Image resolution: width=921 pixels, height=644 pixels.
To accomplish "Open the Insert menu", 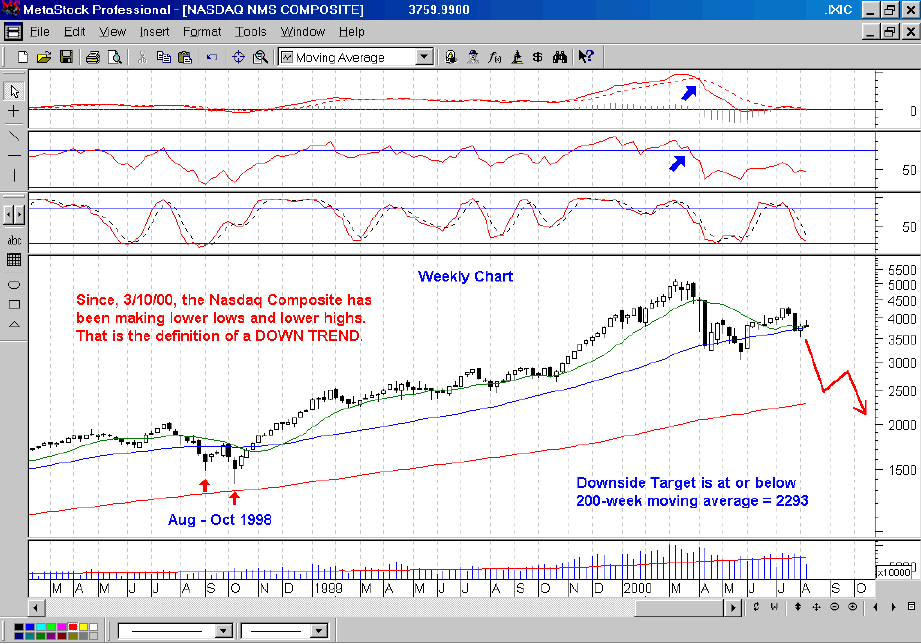I will (x=154, y=32).
